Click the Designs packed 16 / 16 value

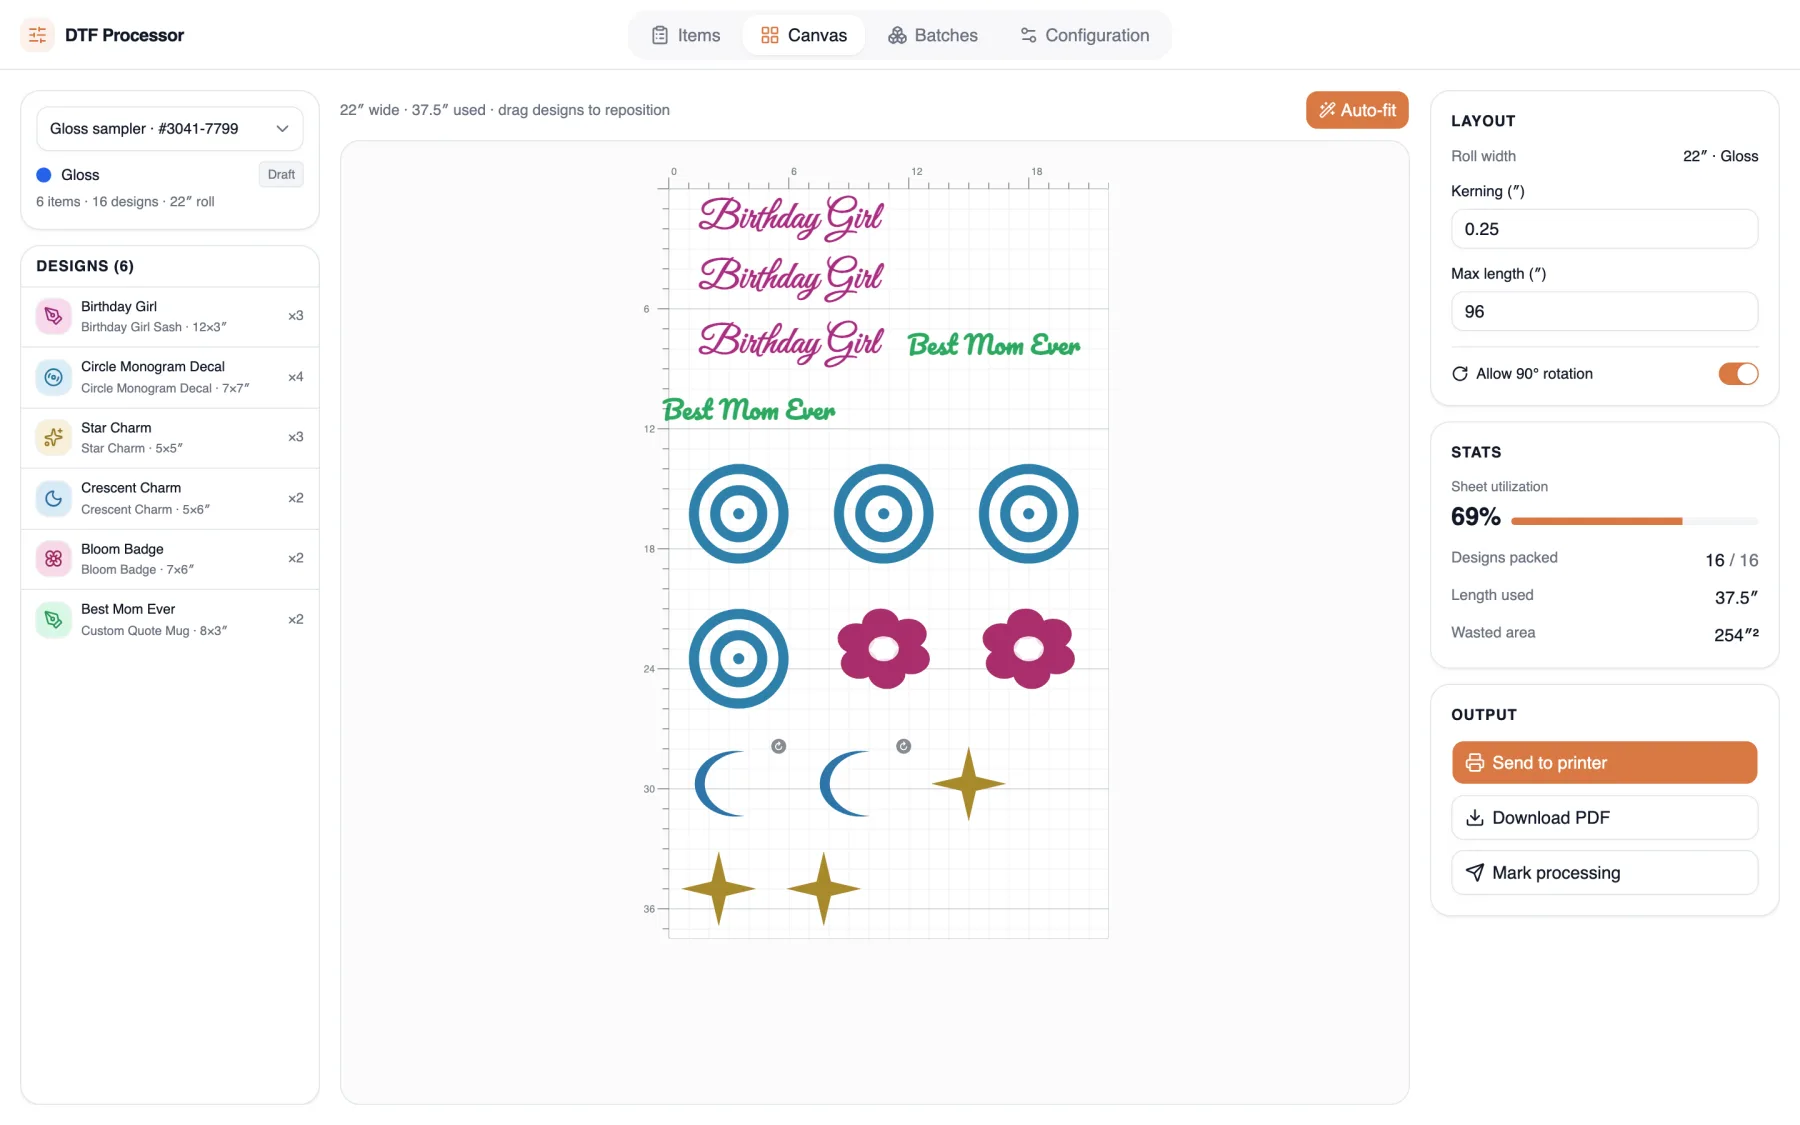coord(1731,560)
